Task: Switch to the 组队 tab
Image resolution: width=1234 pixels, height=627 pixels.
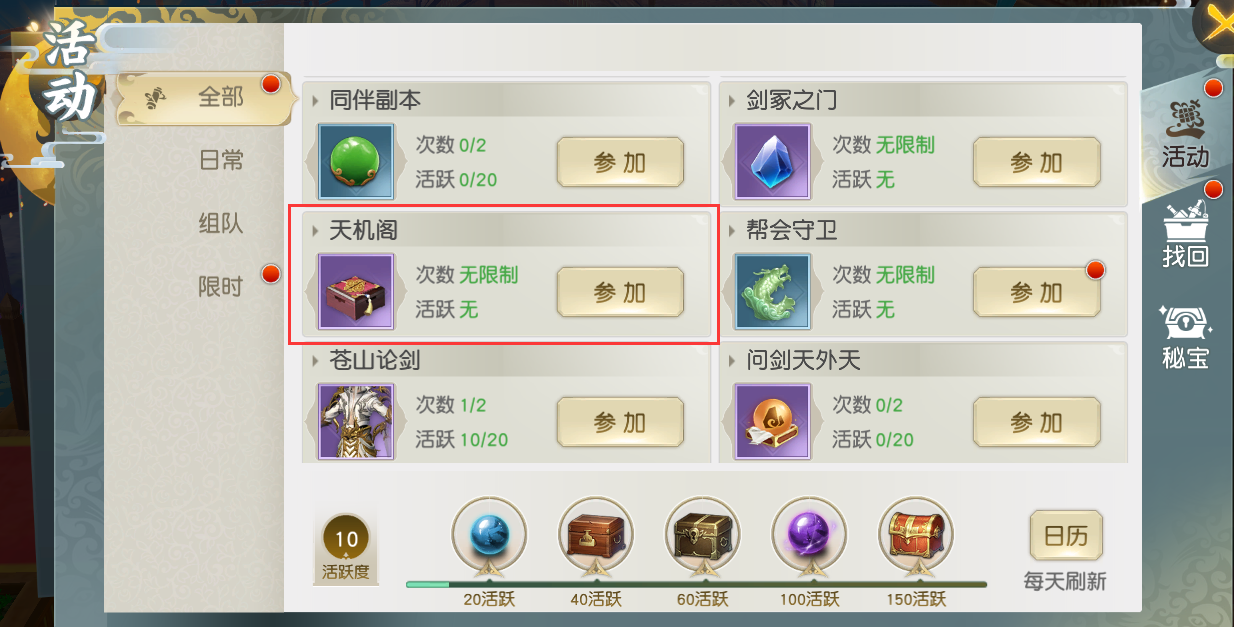Action: 221,223
